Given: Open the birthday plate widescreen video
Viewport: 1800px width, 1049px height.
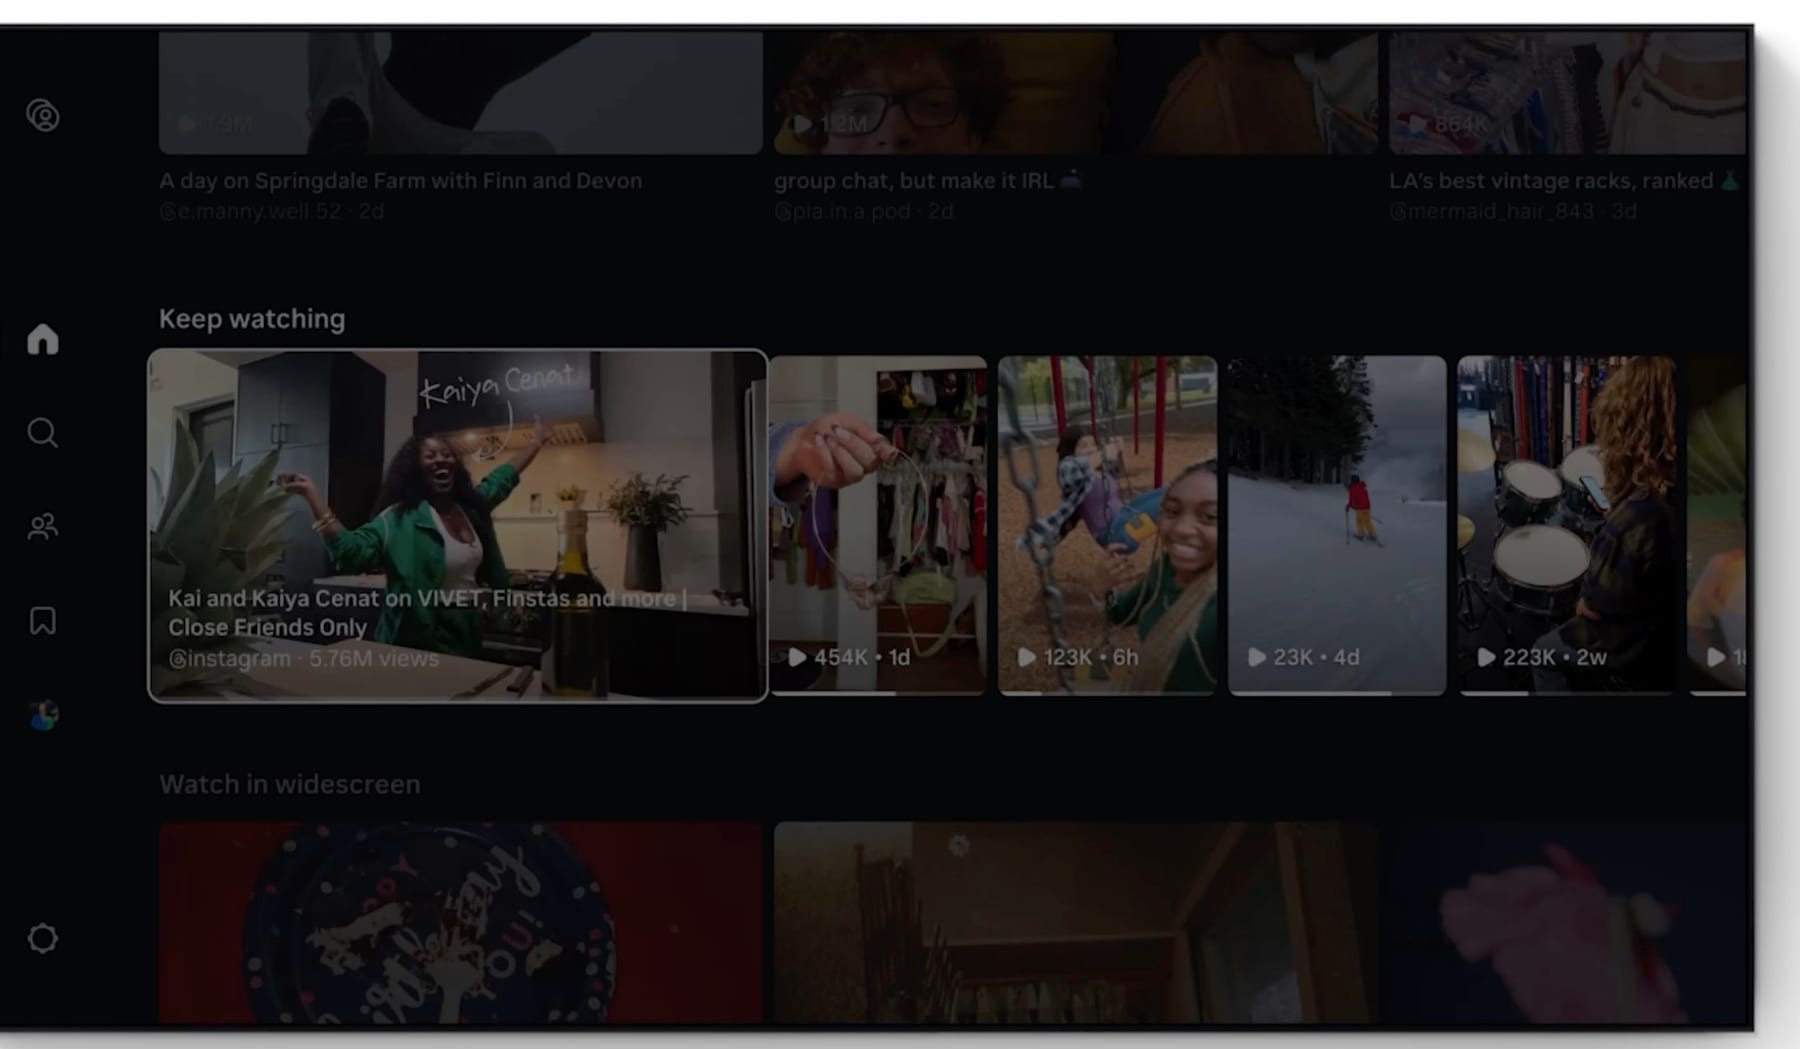Looking at the screenshot, I should click(x=461, y=923).
